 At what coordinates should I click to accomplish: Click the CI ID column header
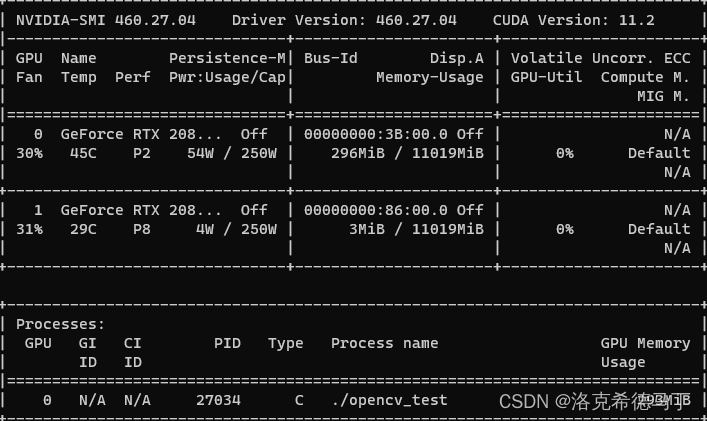click(133, 353)
